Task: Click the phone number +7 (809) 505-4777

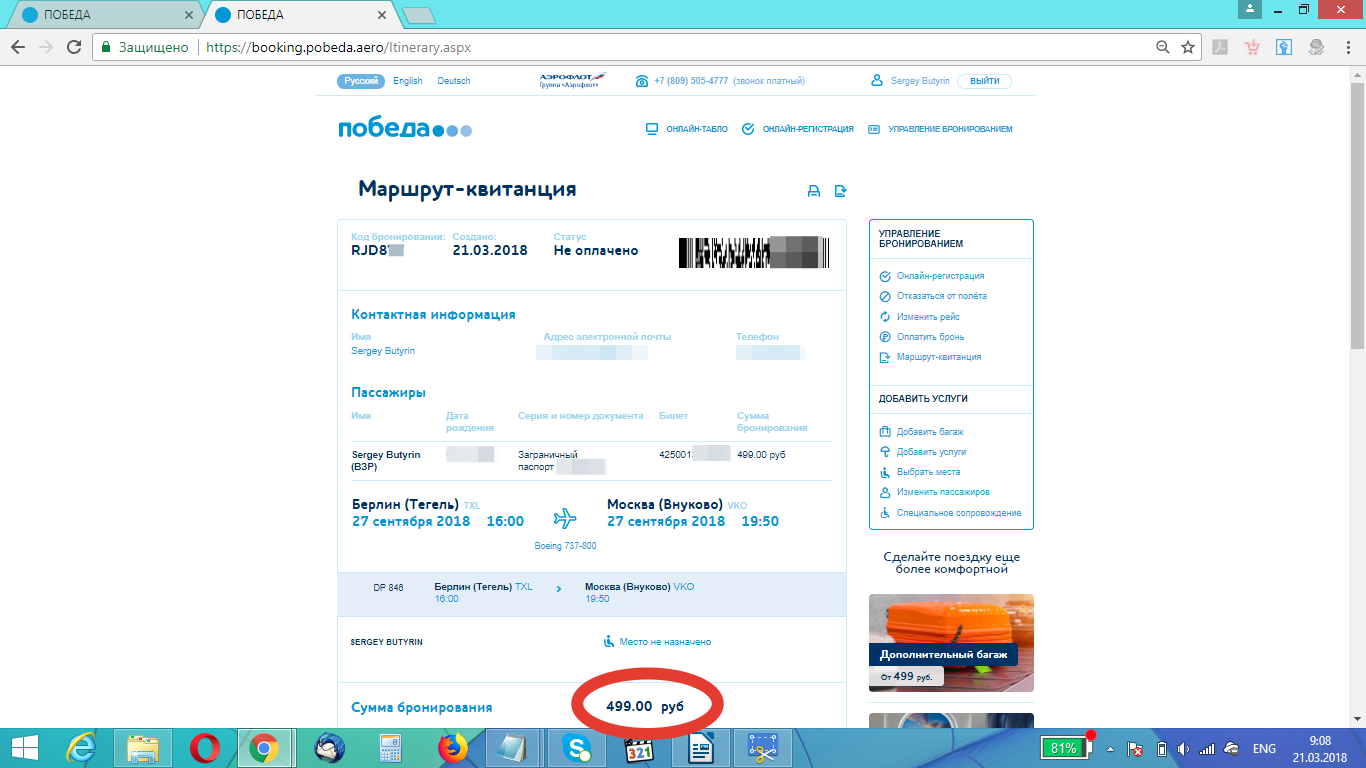Action: coord(691,81)
